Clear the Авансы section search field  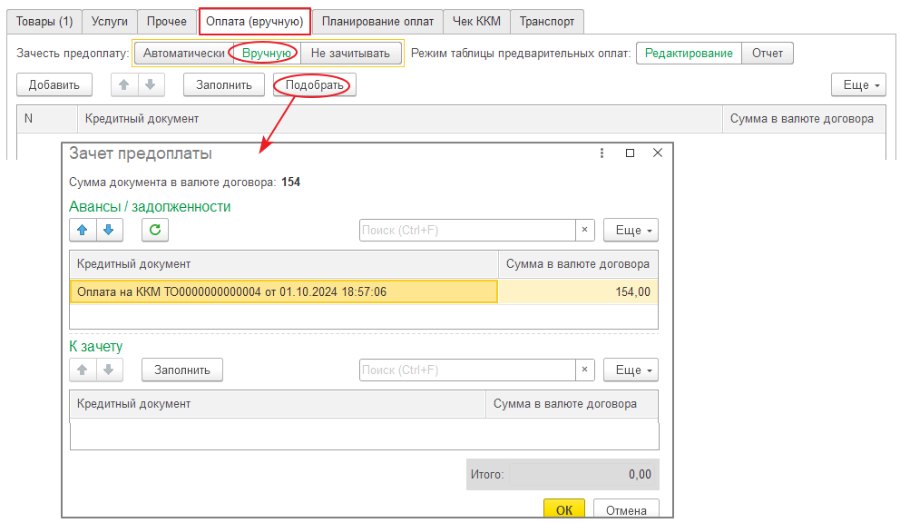585,230
